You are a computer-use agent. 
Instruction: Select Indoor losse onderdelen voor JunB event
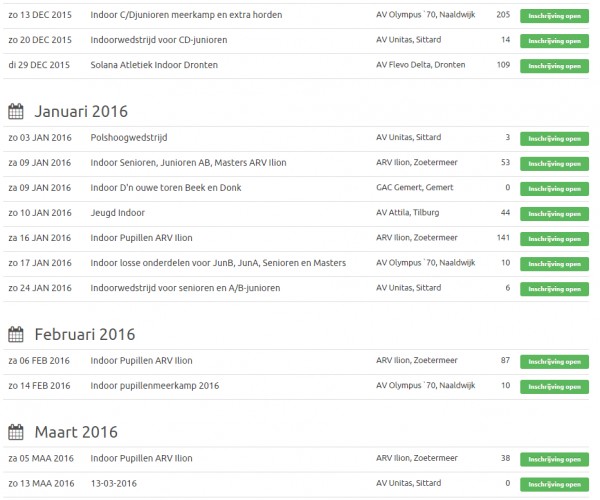coord(218,262)
